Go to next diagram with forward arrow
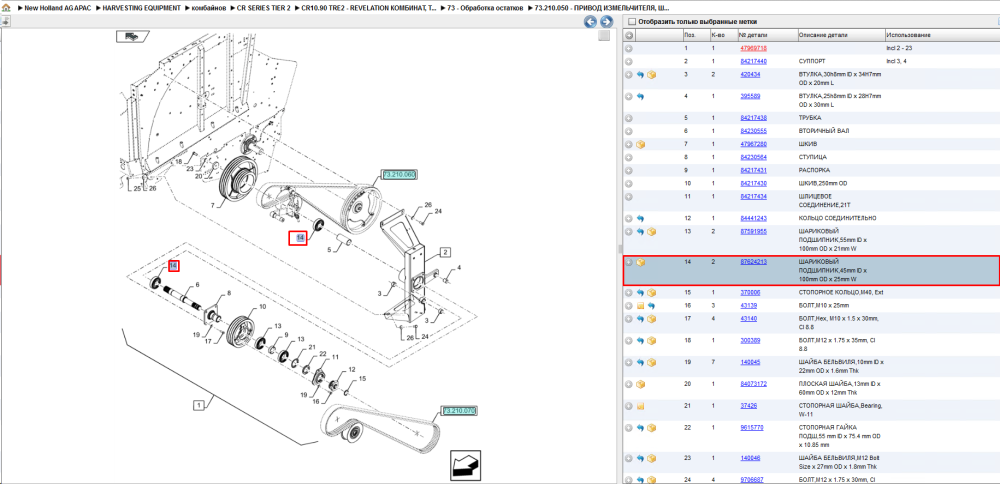The height and width of the screenshot is (484, 1000). click(606, 22)
